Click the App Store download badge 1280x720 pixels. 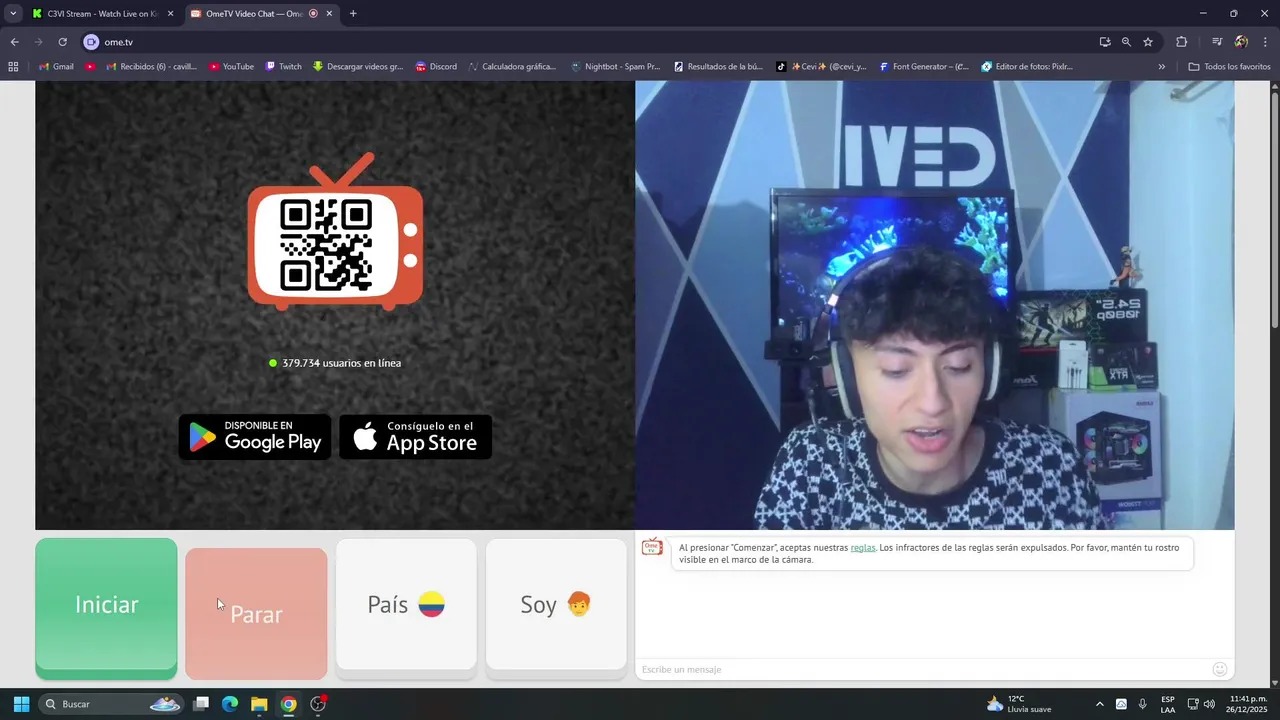(x=415, y=437)
